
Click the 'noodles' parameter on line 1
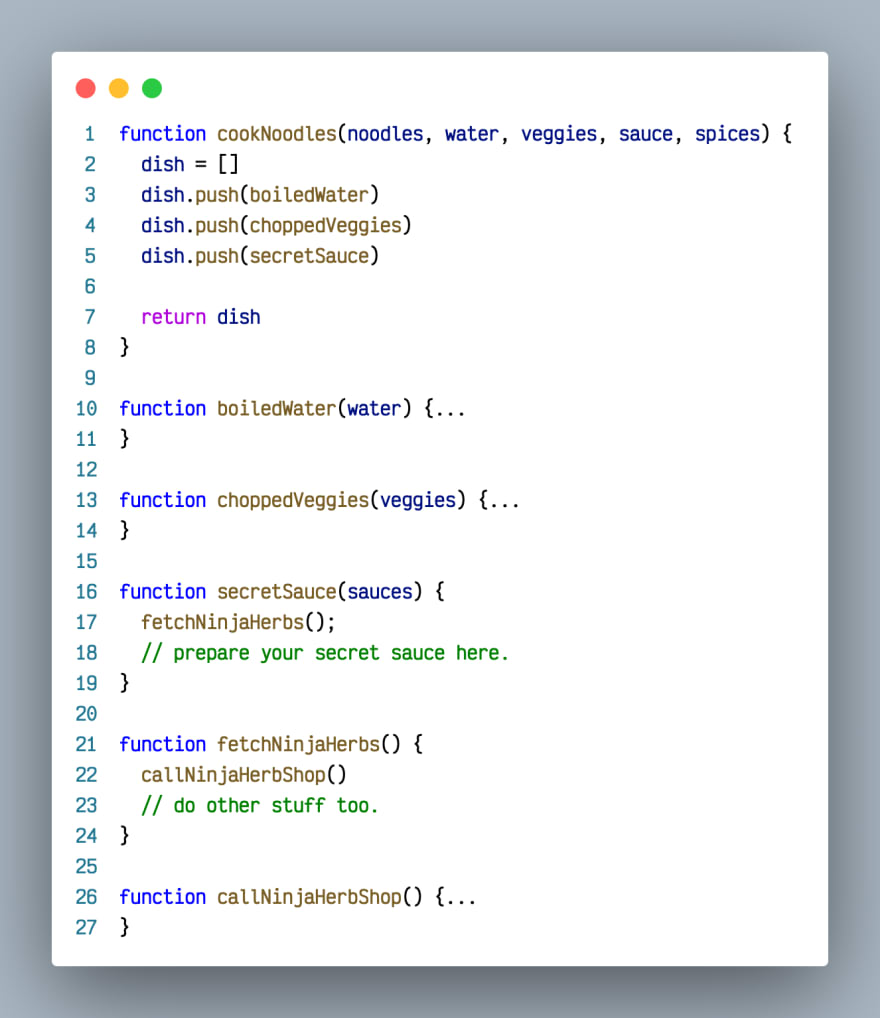click(x=385, y=134)
